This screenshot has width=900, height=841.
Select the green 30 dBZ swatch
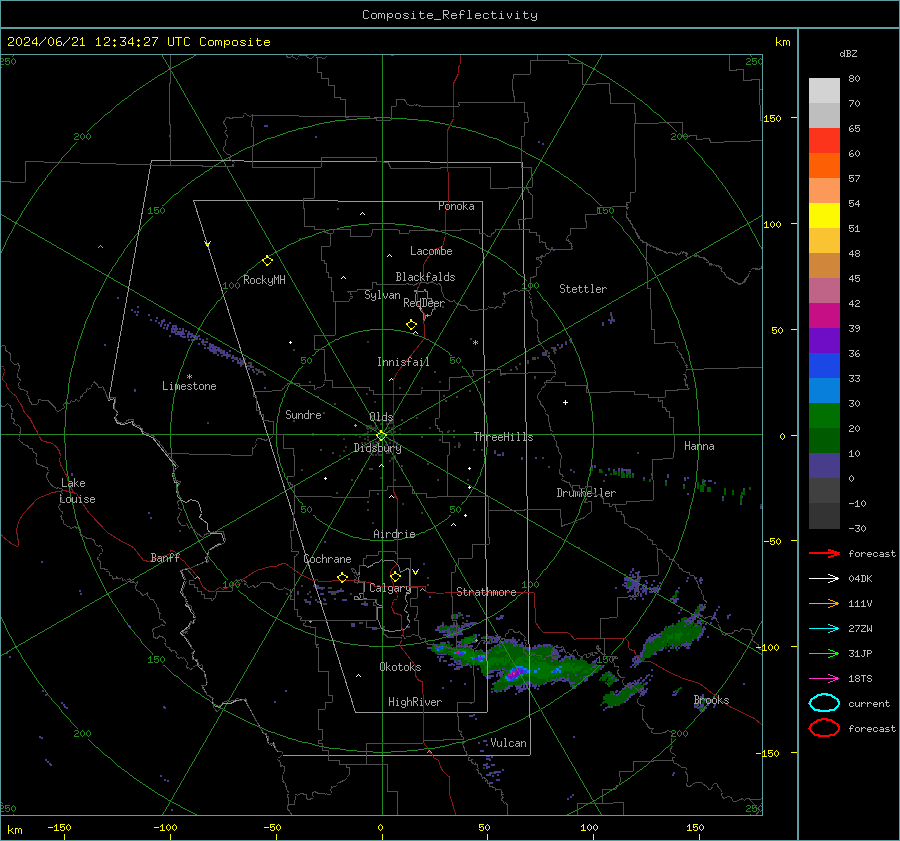[824, 416]
